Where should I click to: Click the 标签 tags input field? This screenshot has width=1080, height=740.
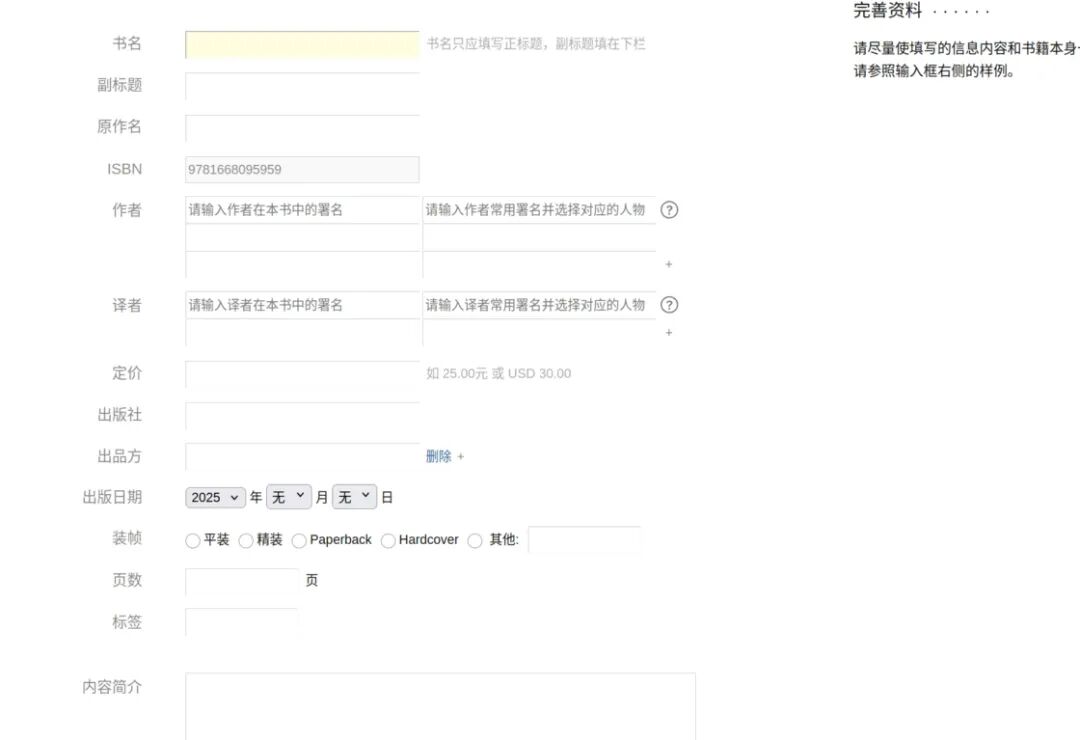(242, 622)
